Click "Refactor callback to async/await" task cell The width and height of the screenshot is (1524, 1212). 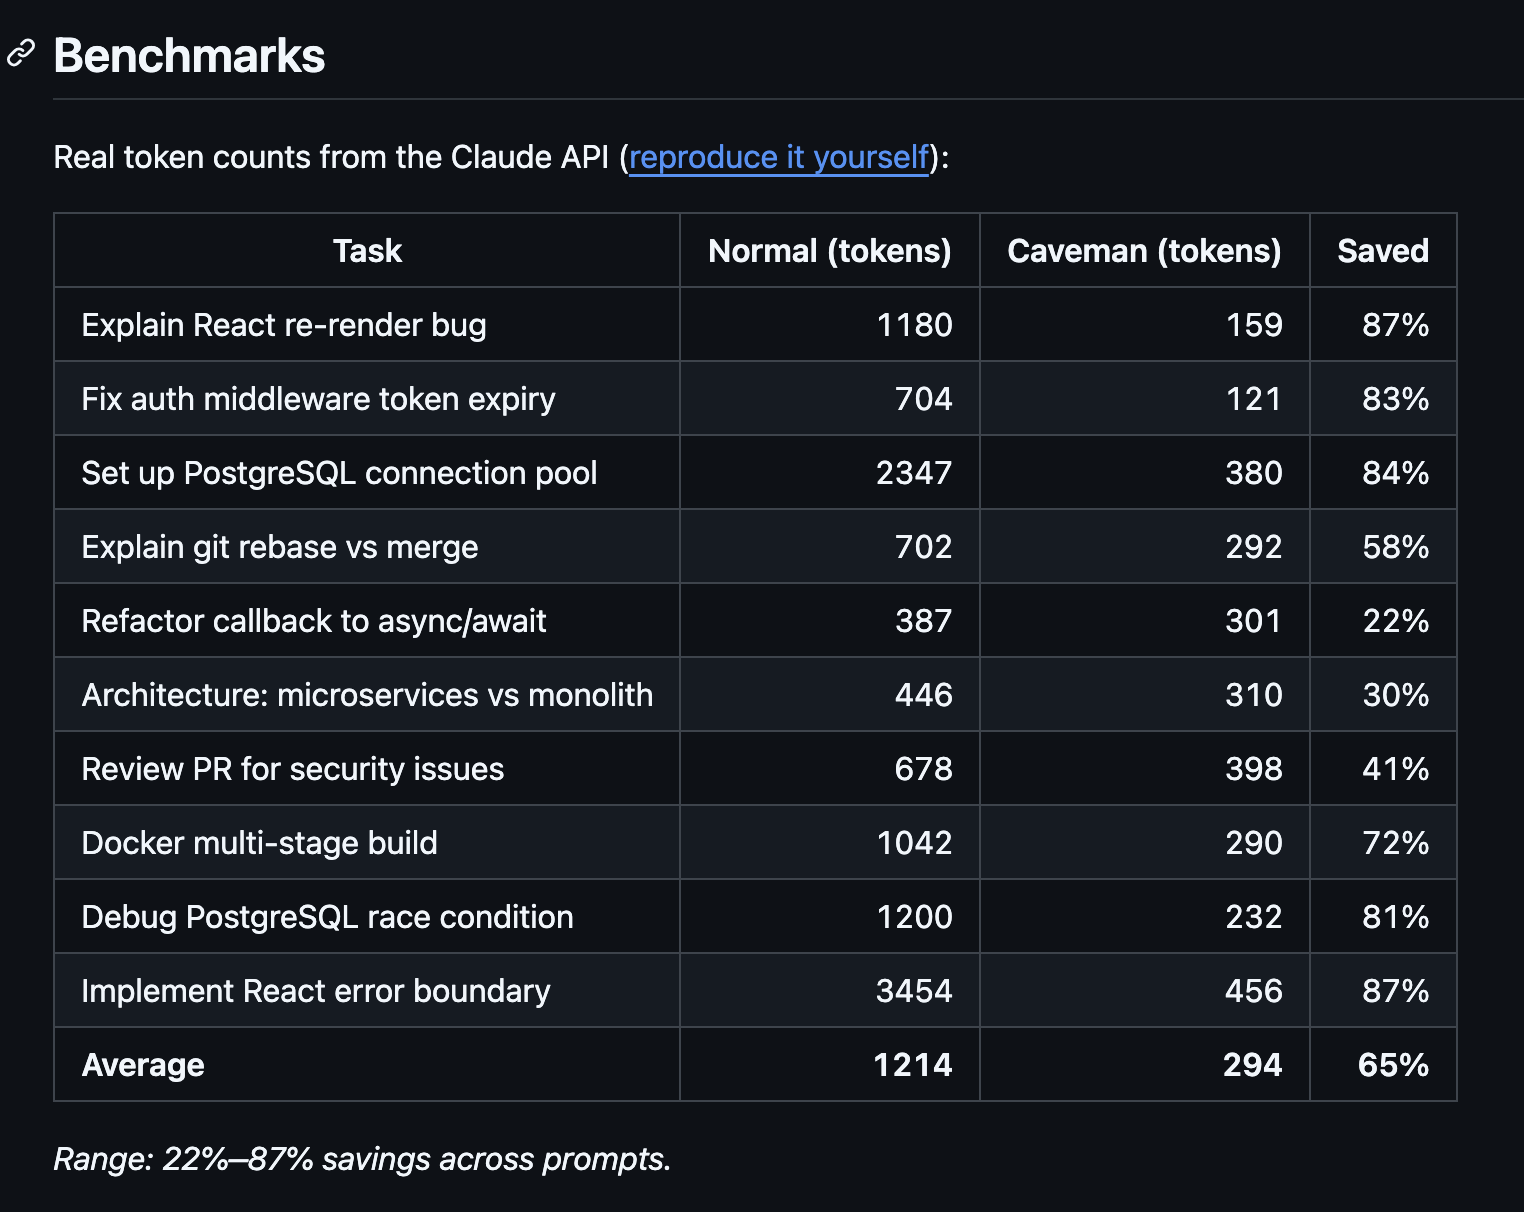click(x=314, y=621)
